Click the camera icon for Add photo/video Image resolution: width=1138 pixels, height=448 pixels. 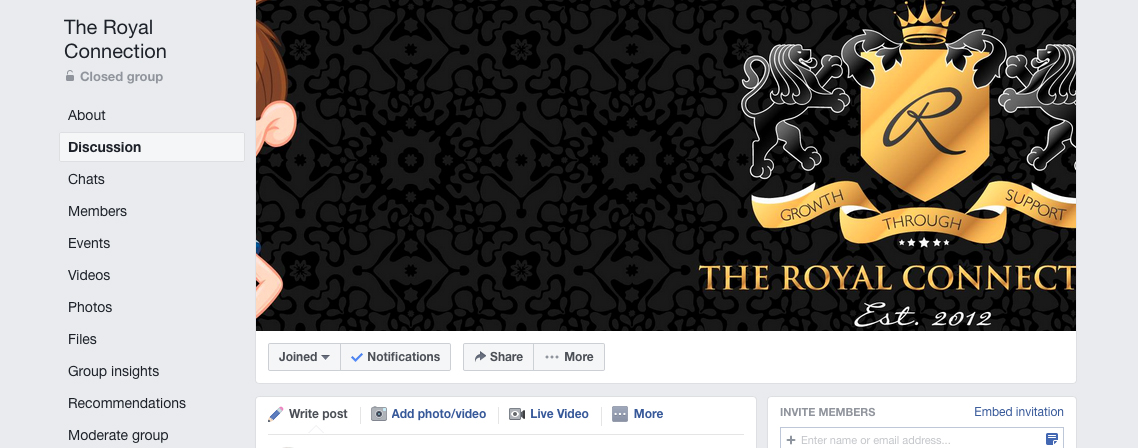pyautogui.click(x=379, y=414)
